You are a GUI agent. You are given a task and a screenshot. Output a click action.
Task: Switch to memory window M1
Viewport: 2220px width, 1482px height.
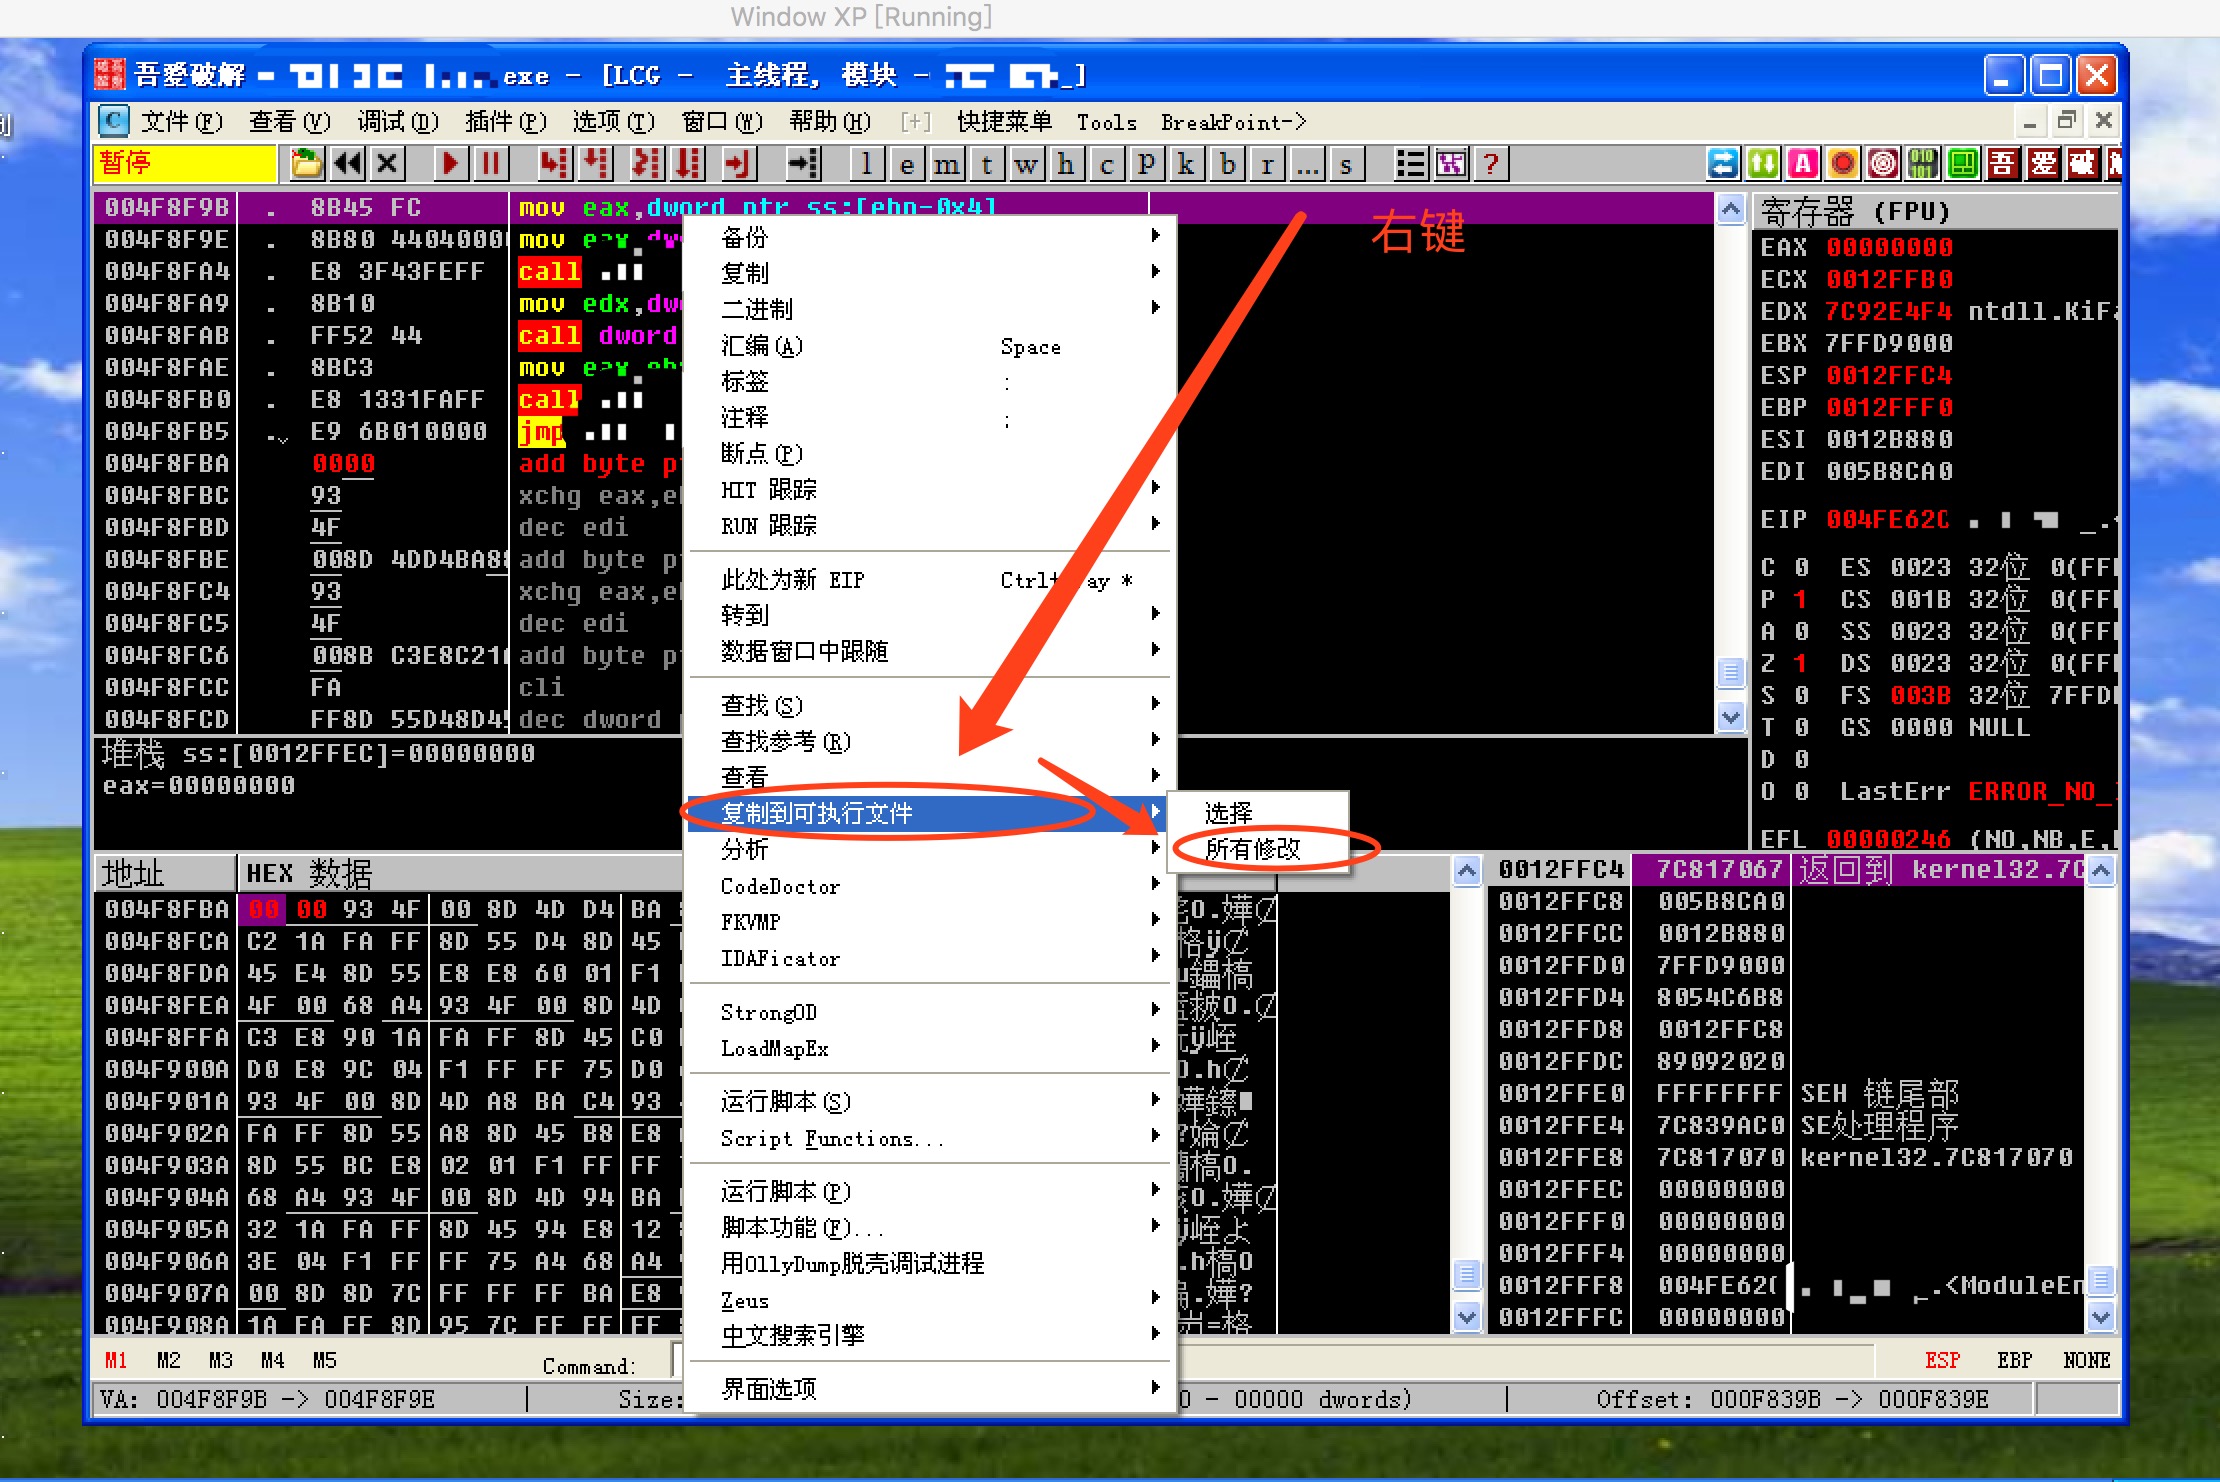pyautogui.click(x=116, y=1361)
